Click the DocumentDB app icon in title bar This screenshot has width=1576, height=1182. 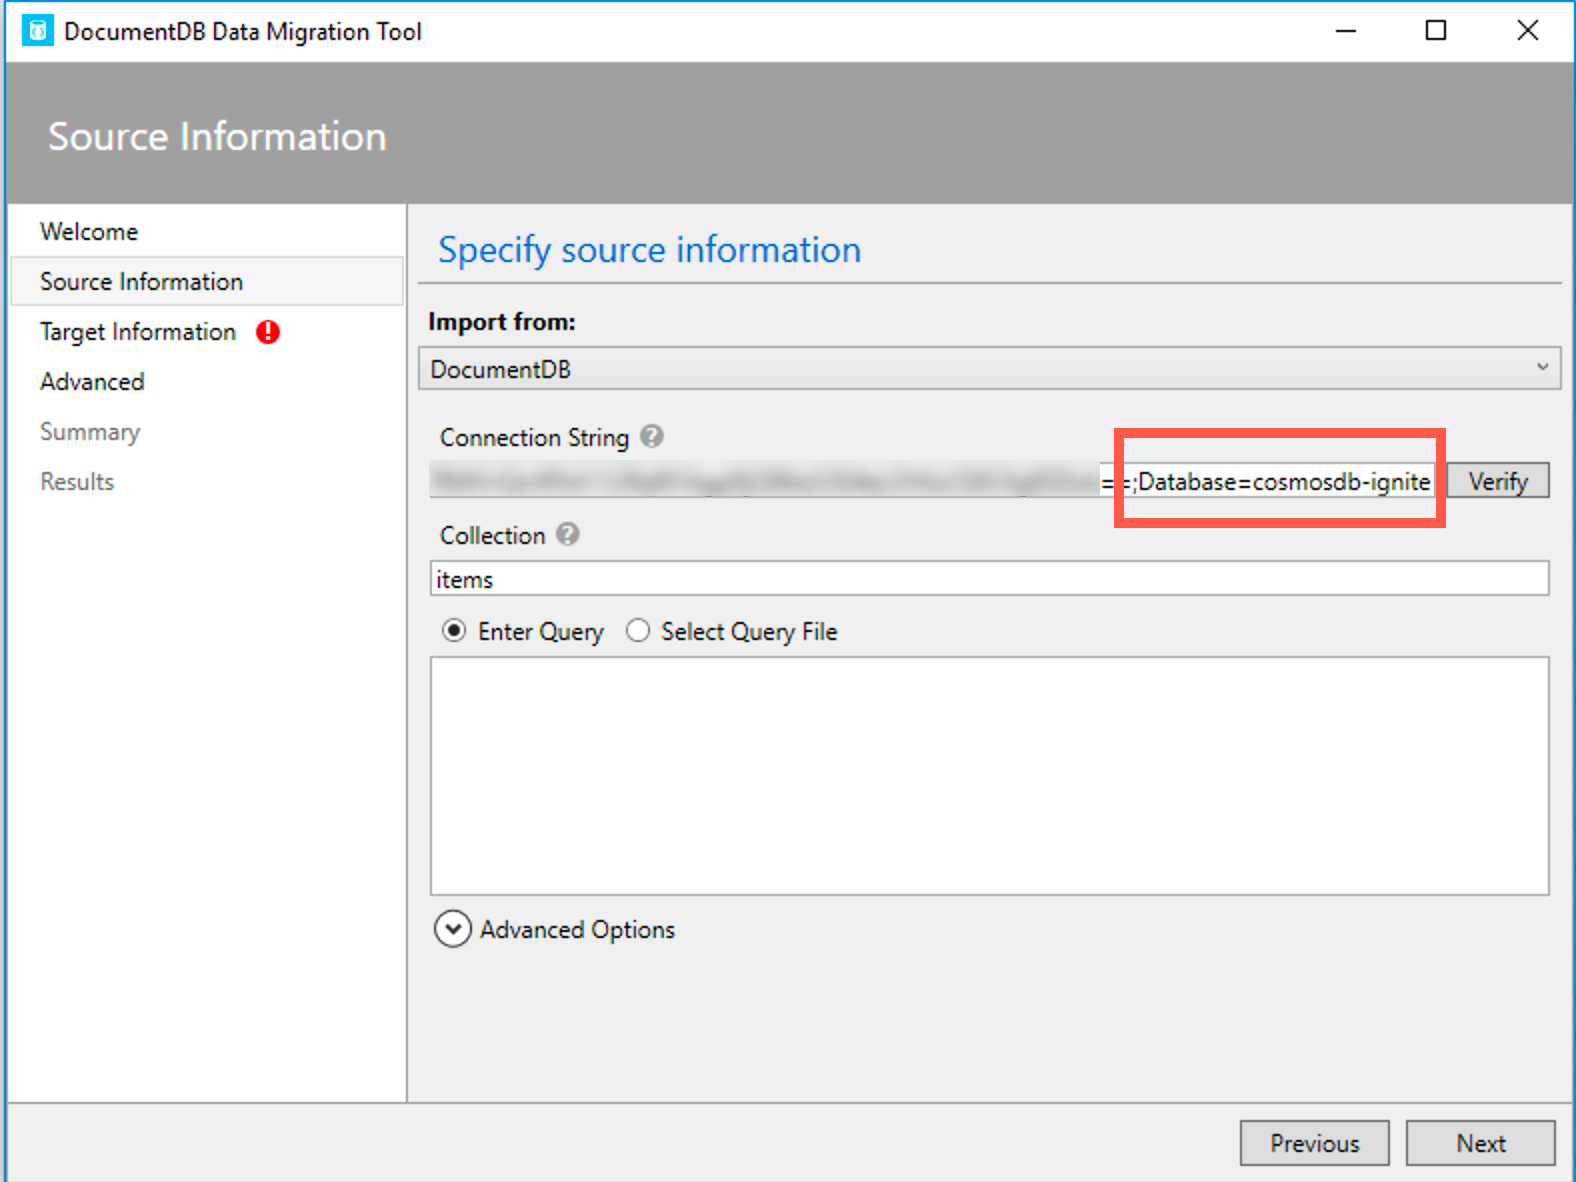tap(37, 31)
